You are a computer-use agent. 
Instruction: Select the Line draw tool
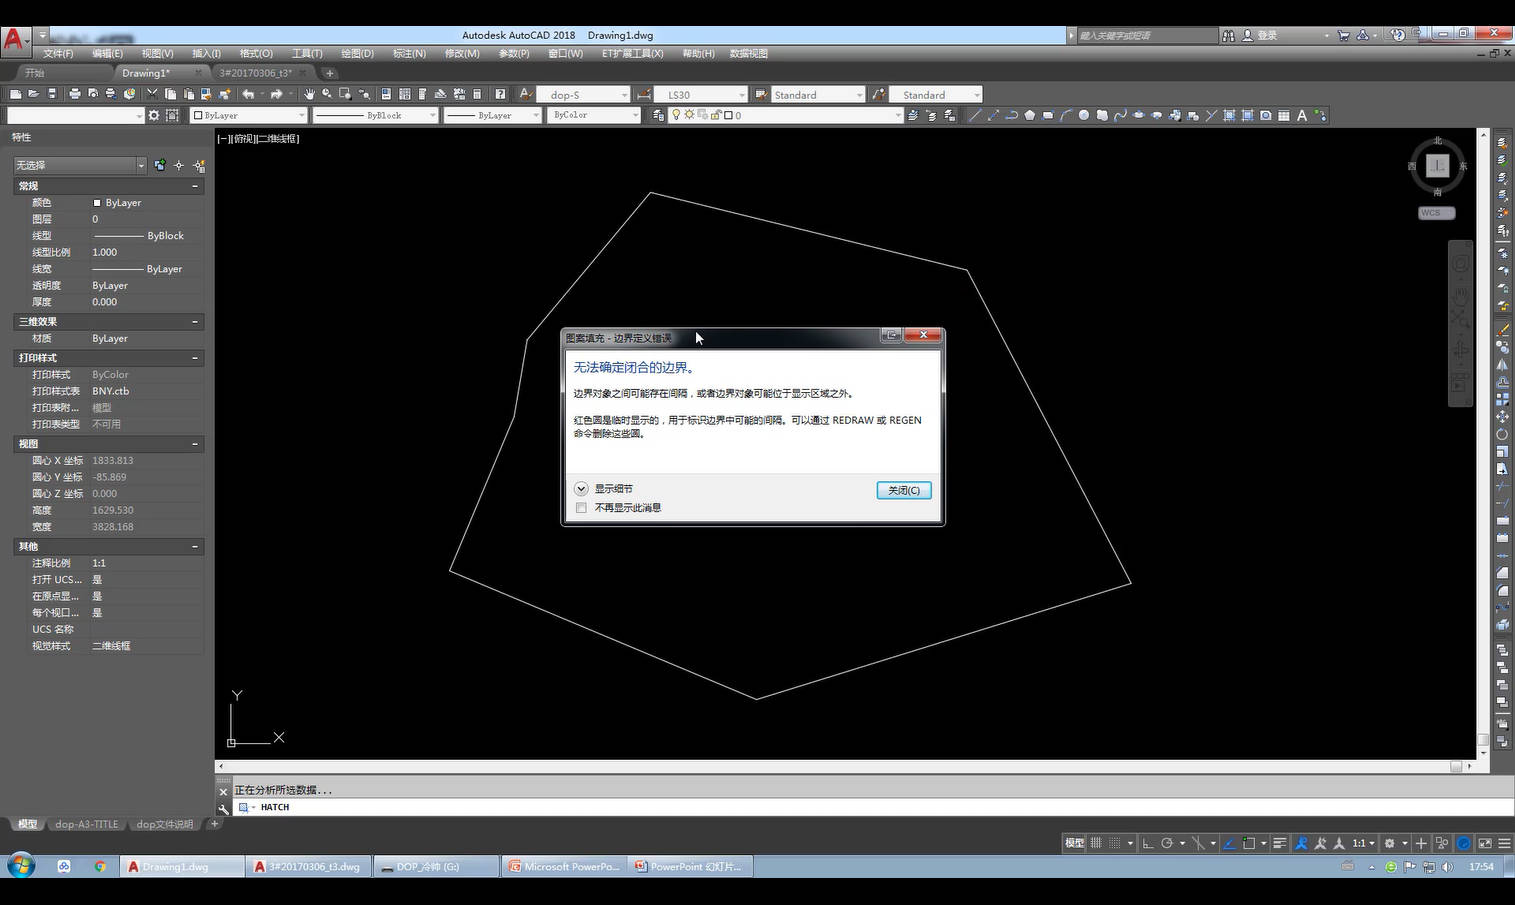coord(975,115)
